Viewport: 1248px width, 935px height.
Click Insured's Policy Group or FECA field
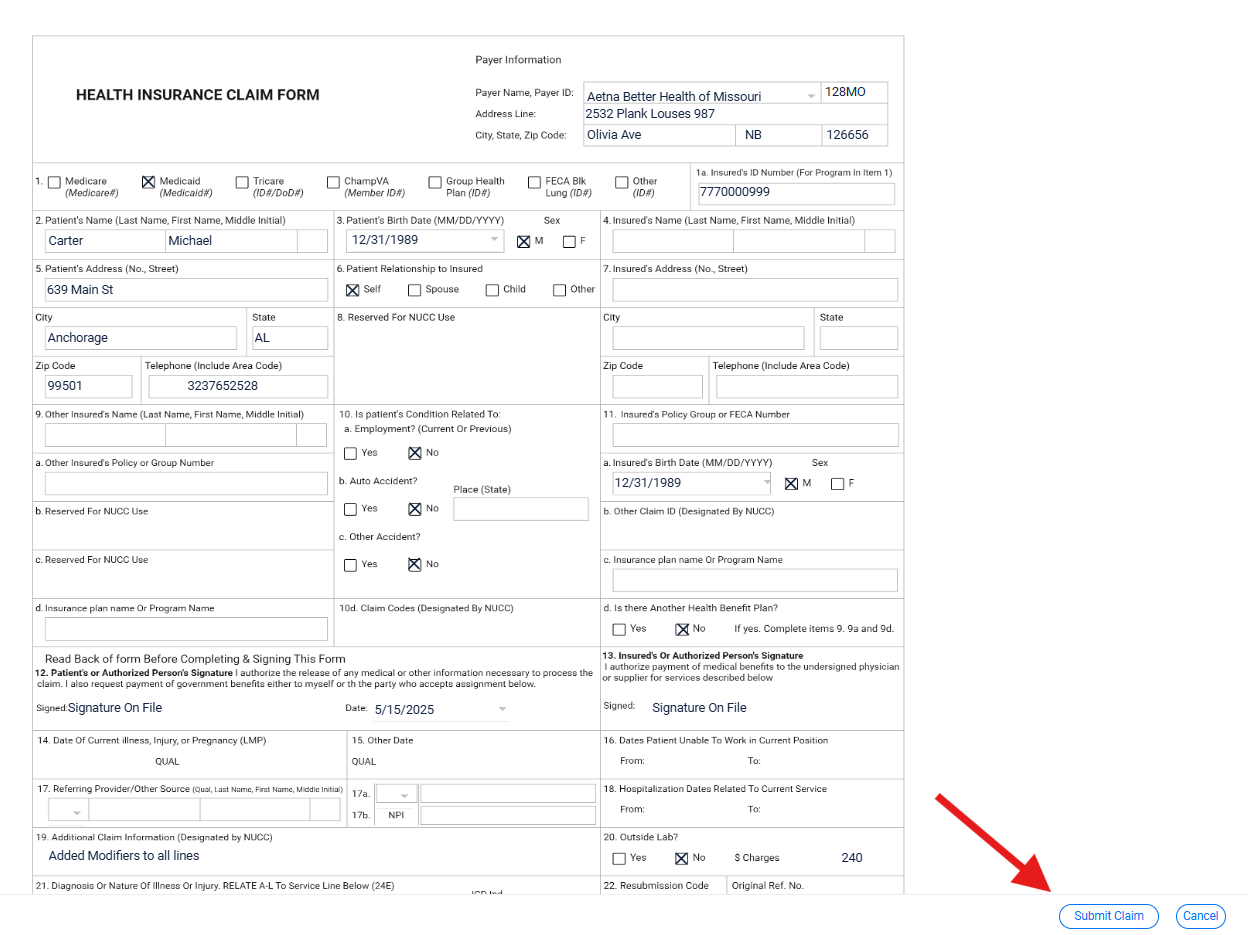tap(755, 435)
